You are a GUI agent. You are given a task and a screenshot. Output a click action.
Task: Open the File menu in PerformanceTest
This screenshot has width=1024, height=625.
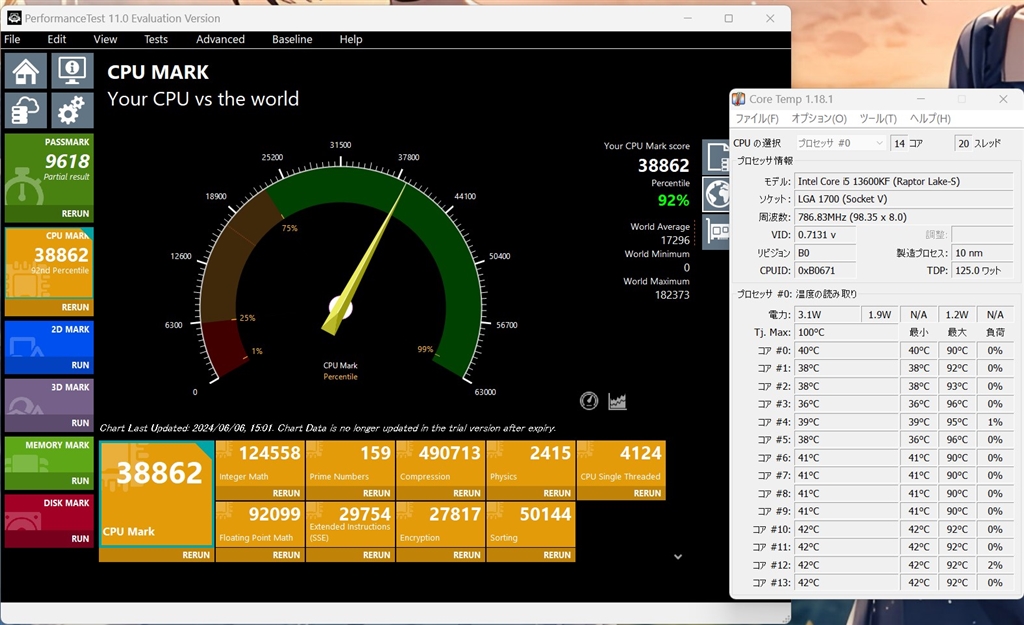(12, 39)
